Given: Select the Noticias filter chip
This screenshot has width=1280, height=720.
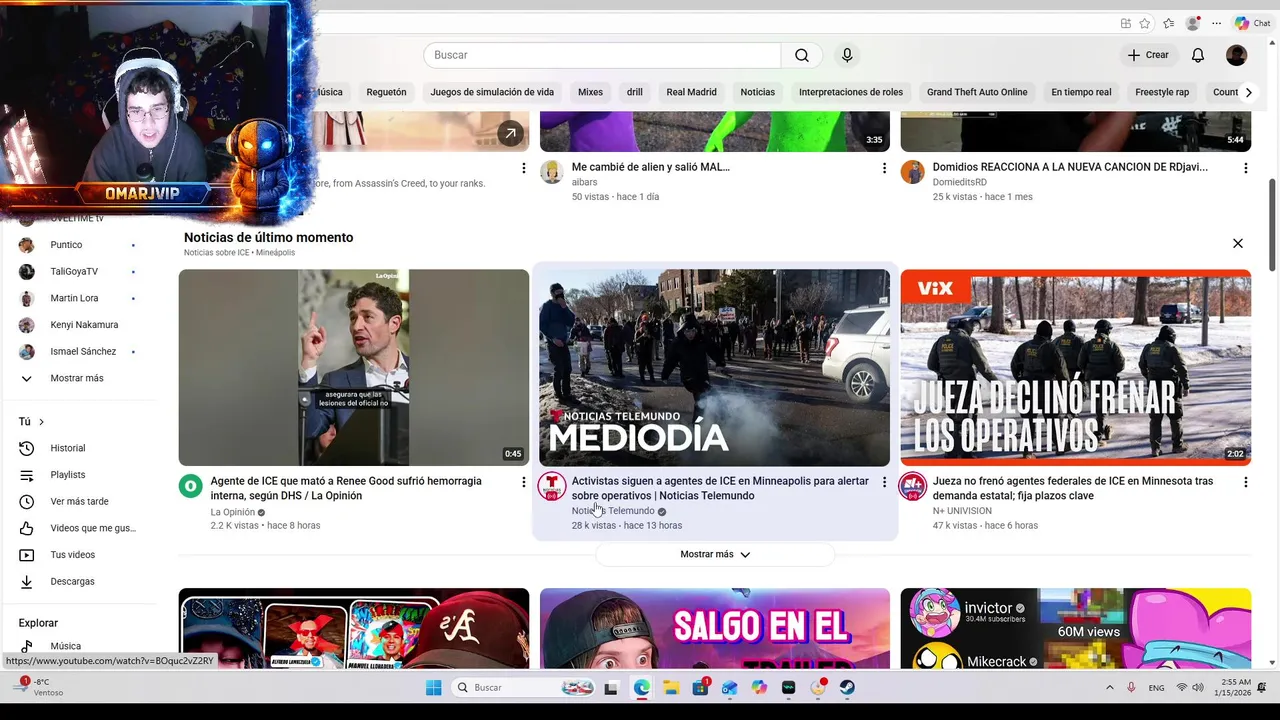Looking at the screenshot, I should click(757, 92).
